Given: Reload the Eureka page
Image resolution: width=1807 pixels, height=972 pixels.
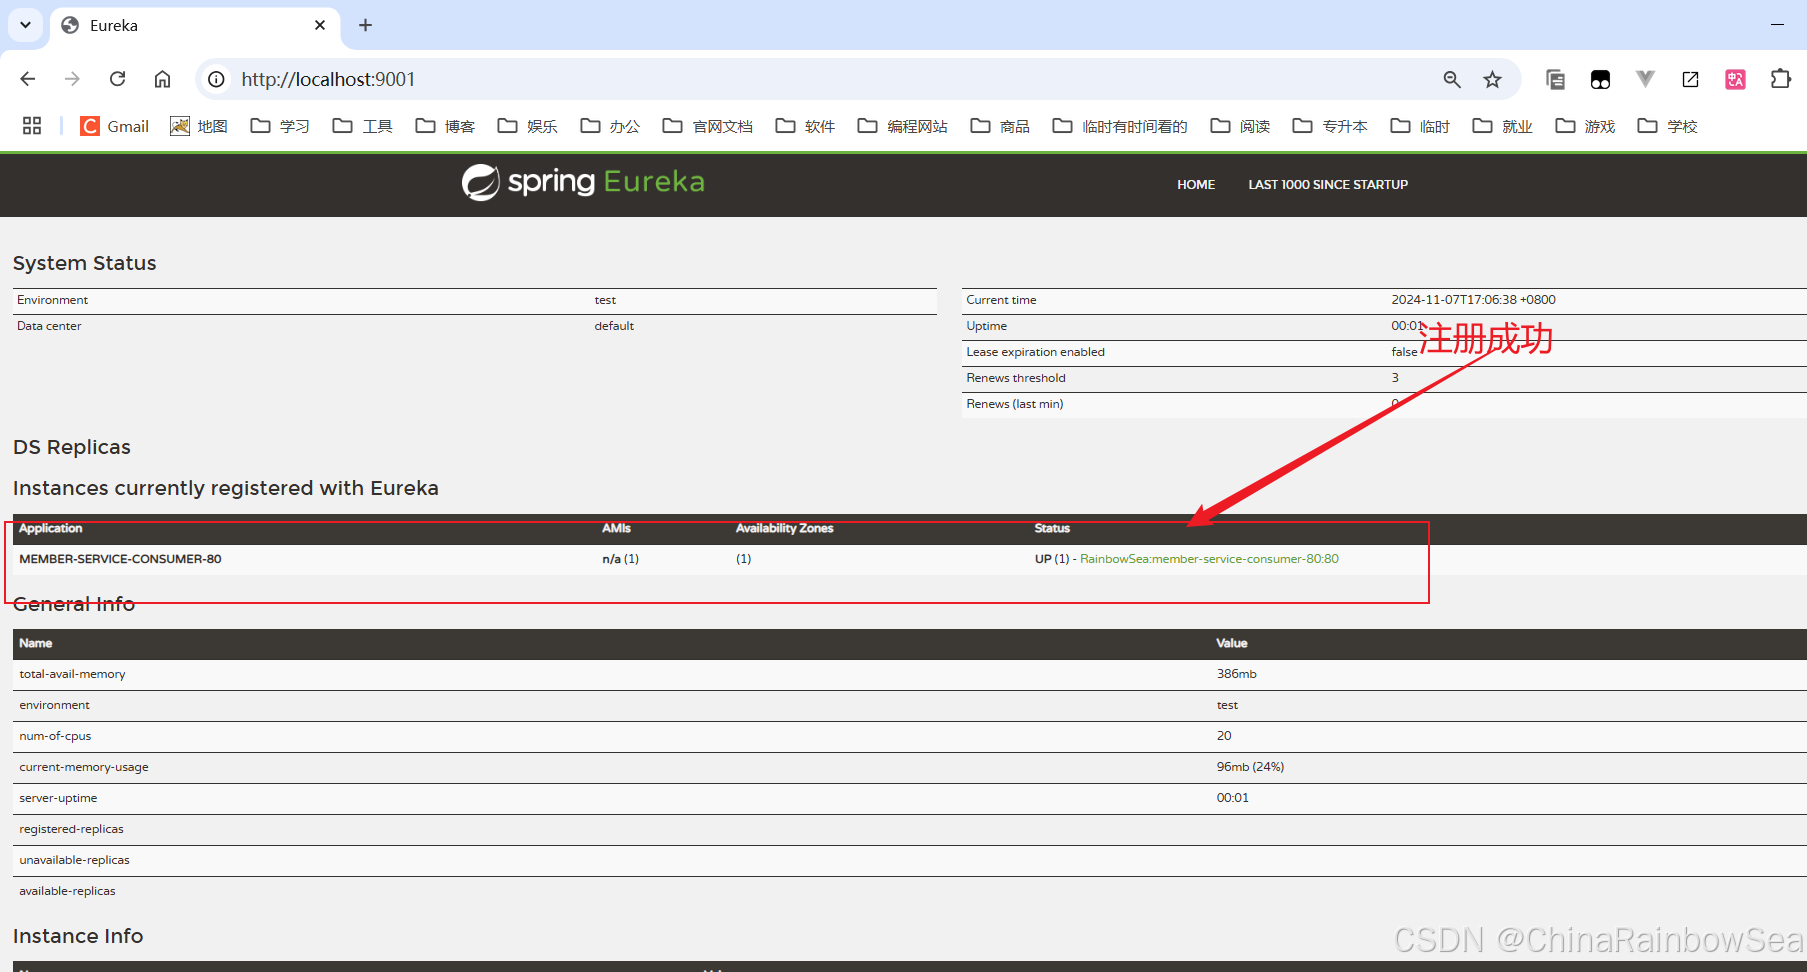Looking at the screenshot, I should coord(117,79).
